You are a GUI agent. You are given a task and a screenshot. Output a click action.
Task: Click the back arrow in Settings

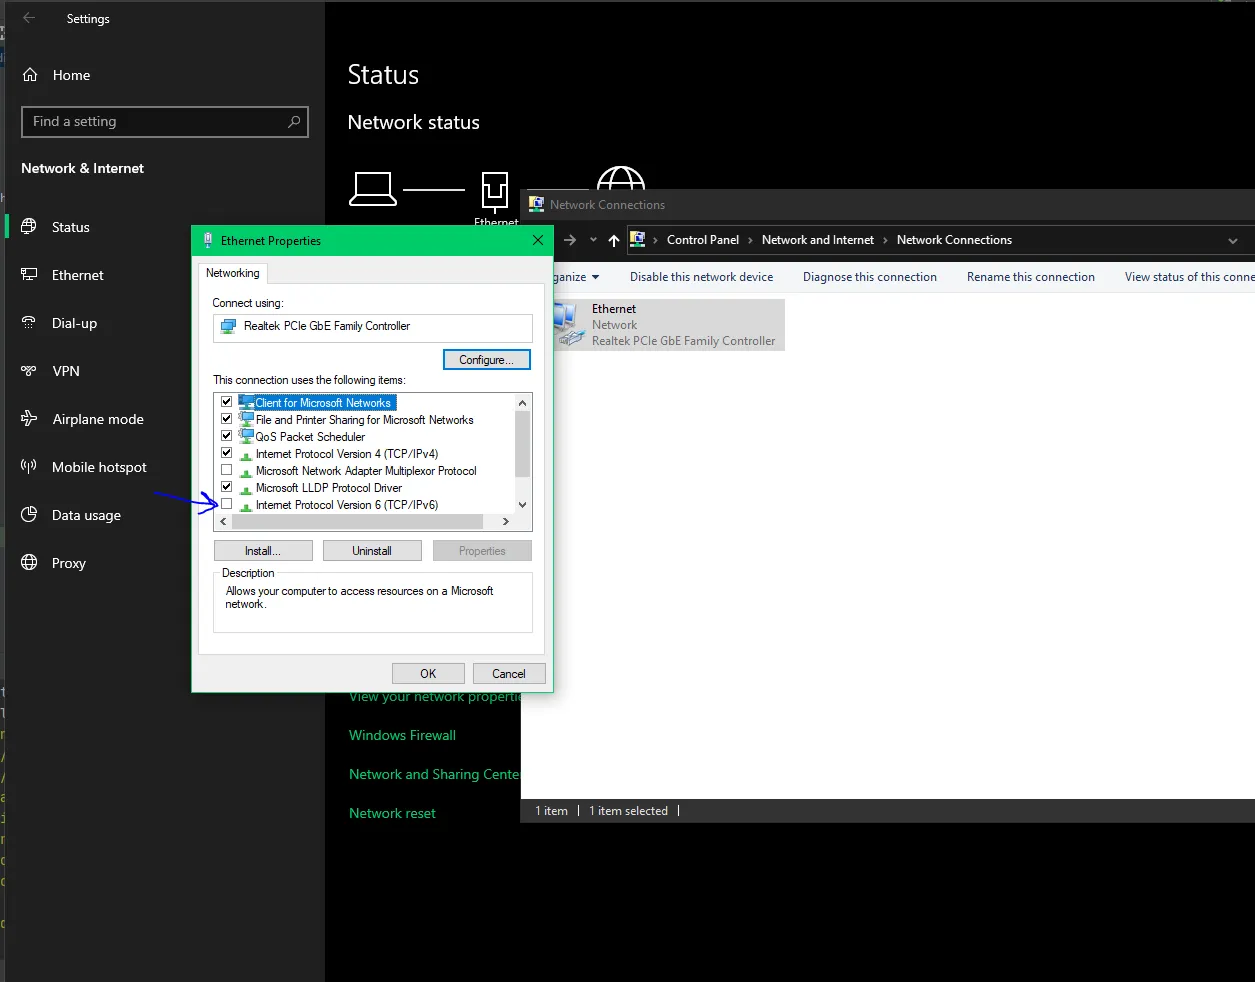29,18
